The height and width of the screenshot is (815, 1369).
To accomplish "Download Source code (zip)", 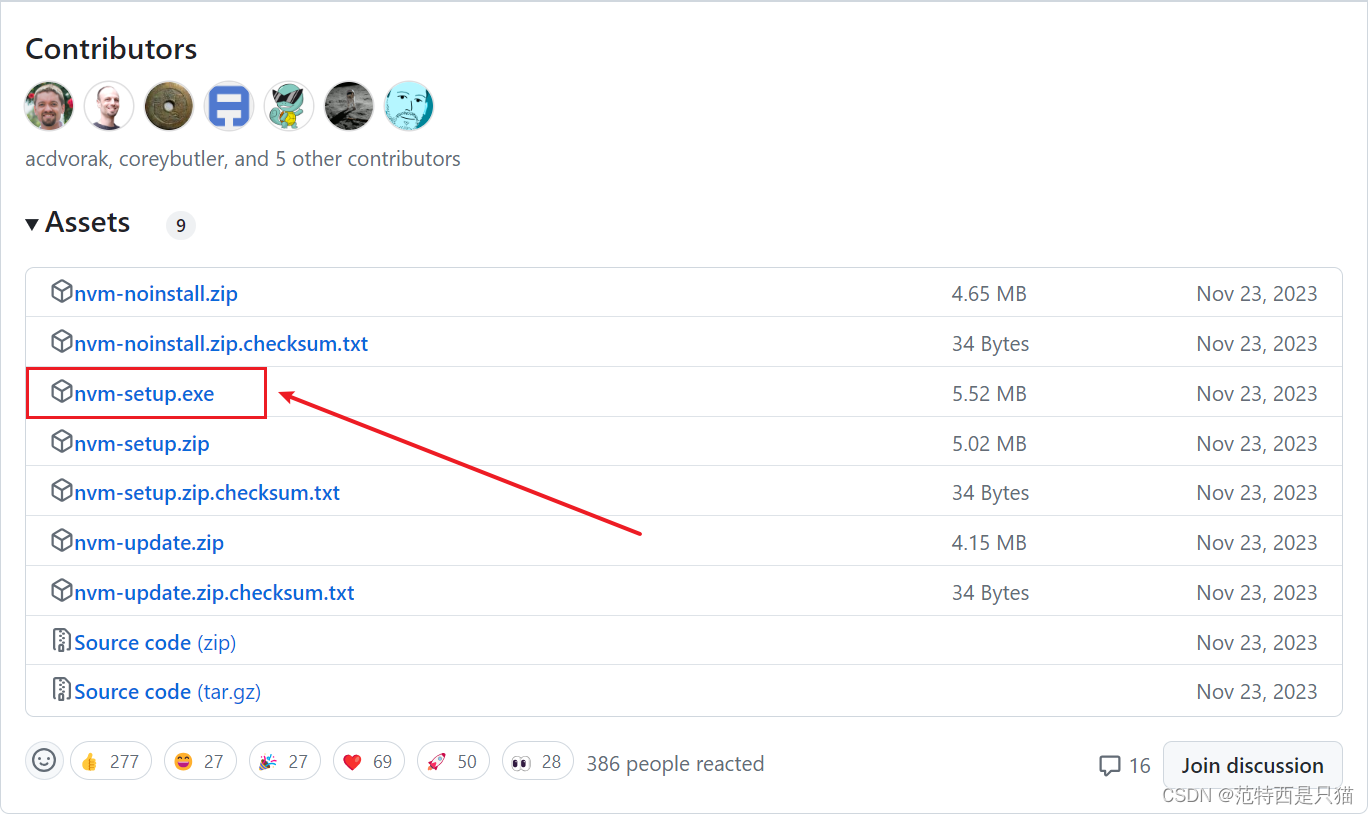I will tap(155, 643).
